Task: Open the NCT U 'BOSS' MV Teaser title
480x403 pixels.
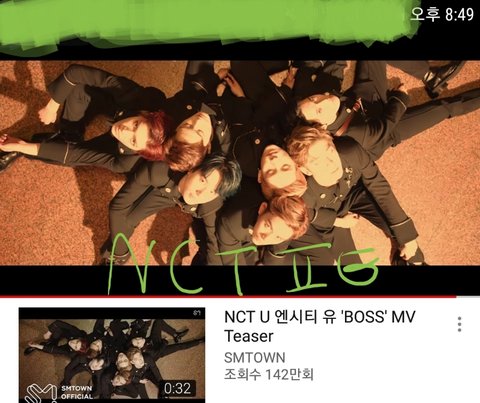Action: (x=320, y=326)
